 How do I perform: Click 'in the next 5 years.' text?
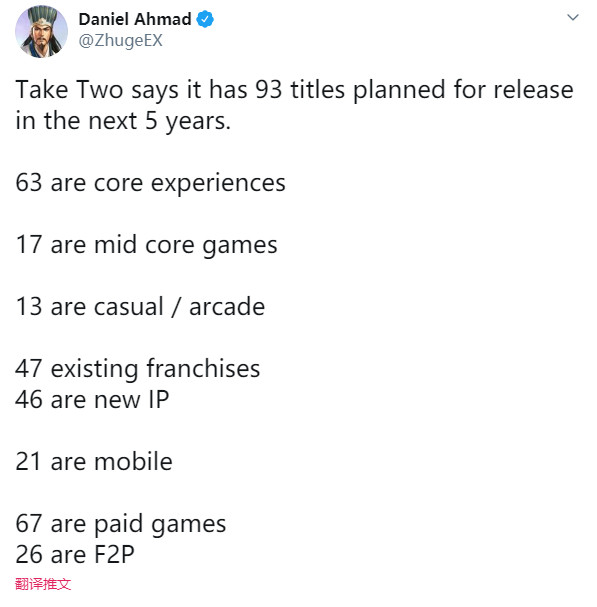coord(123,121)
